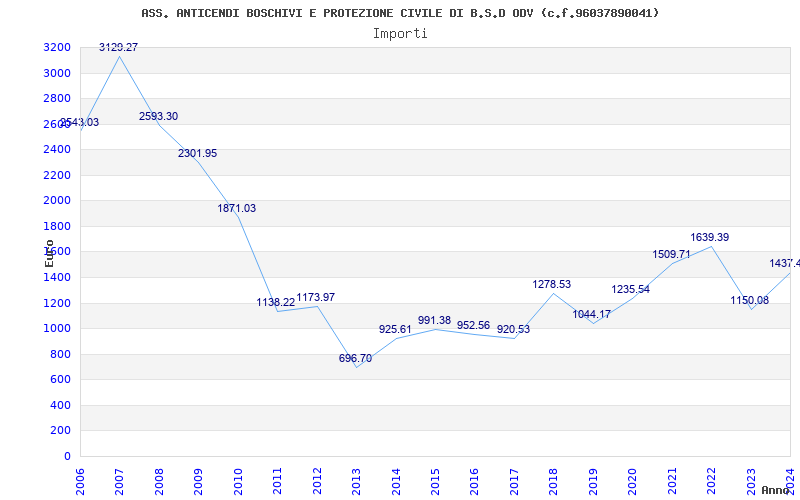
Task: Click the 2009 year label on x-axis
Action: click(198, 482)
